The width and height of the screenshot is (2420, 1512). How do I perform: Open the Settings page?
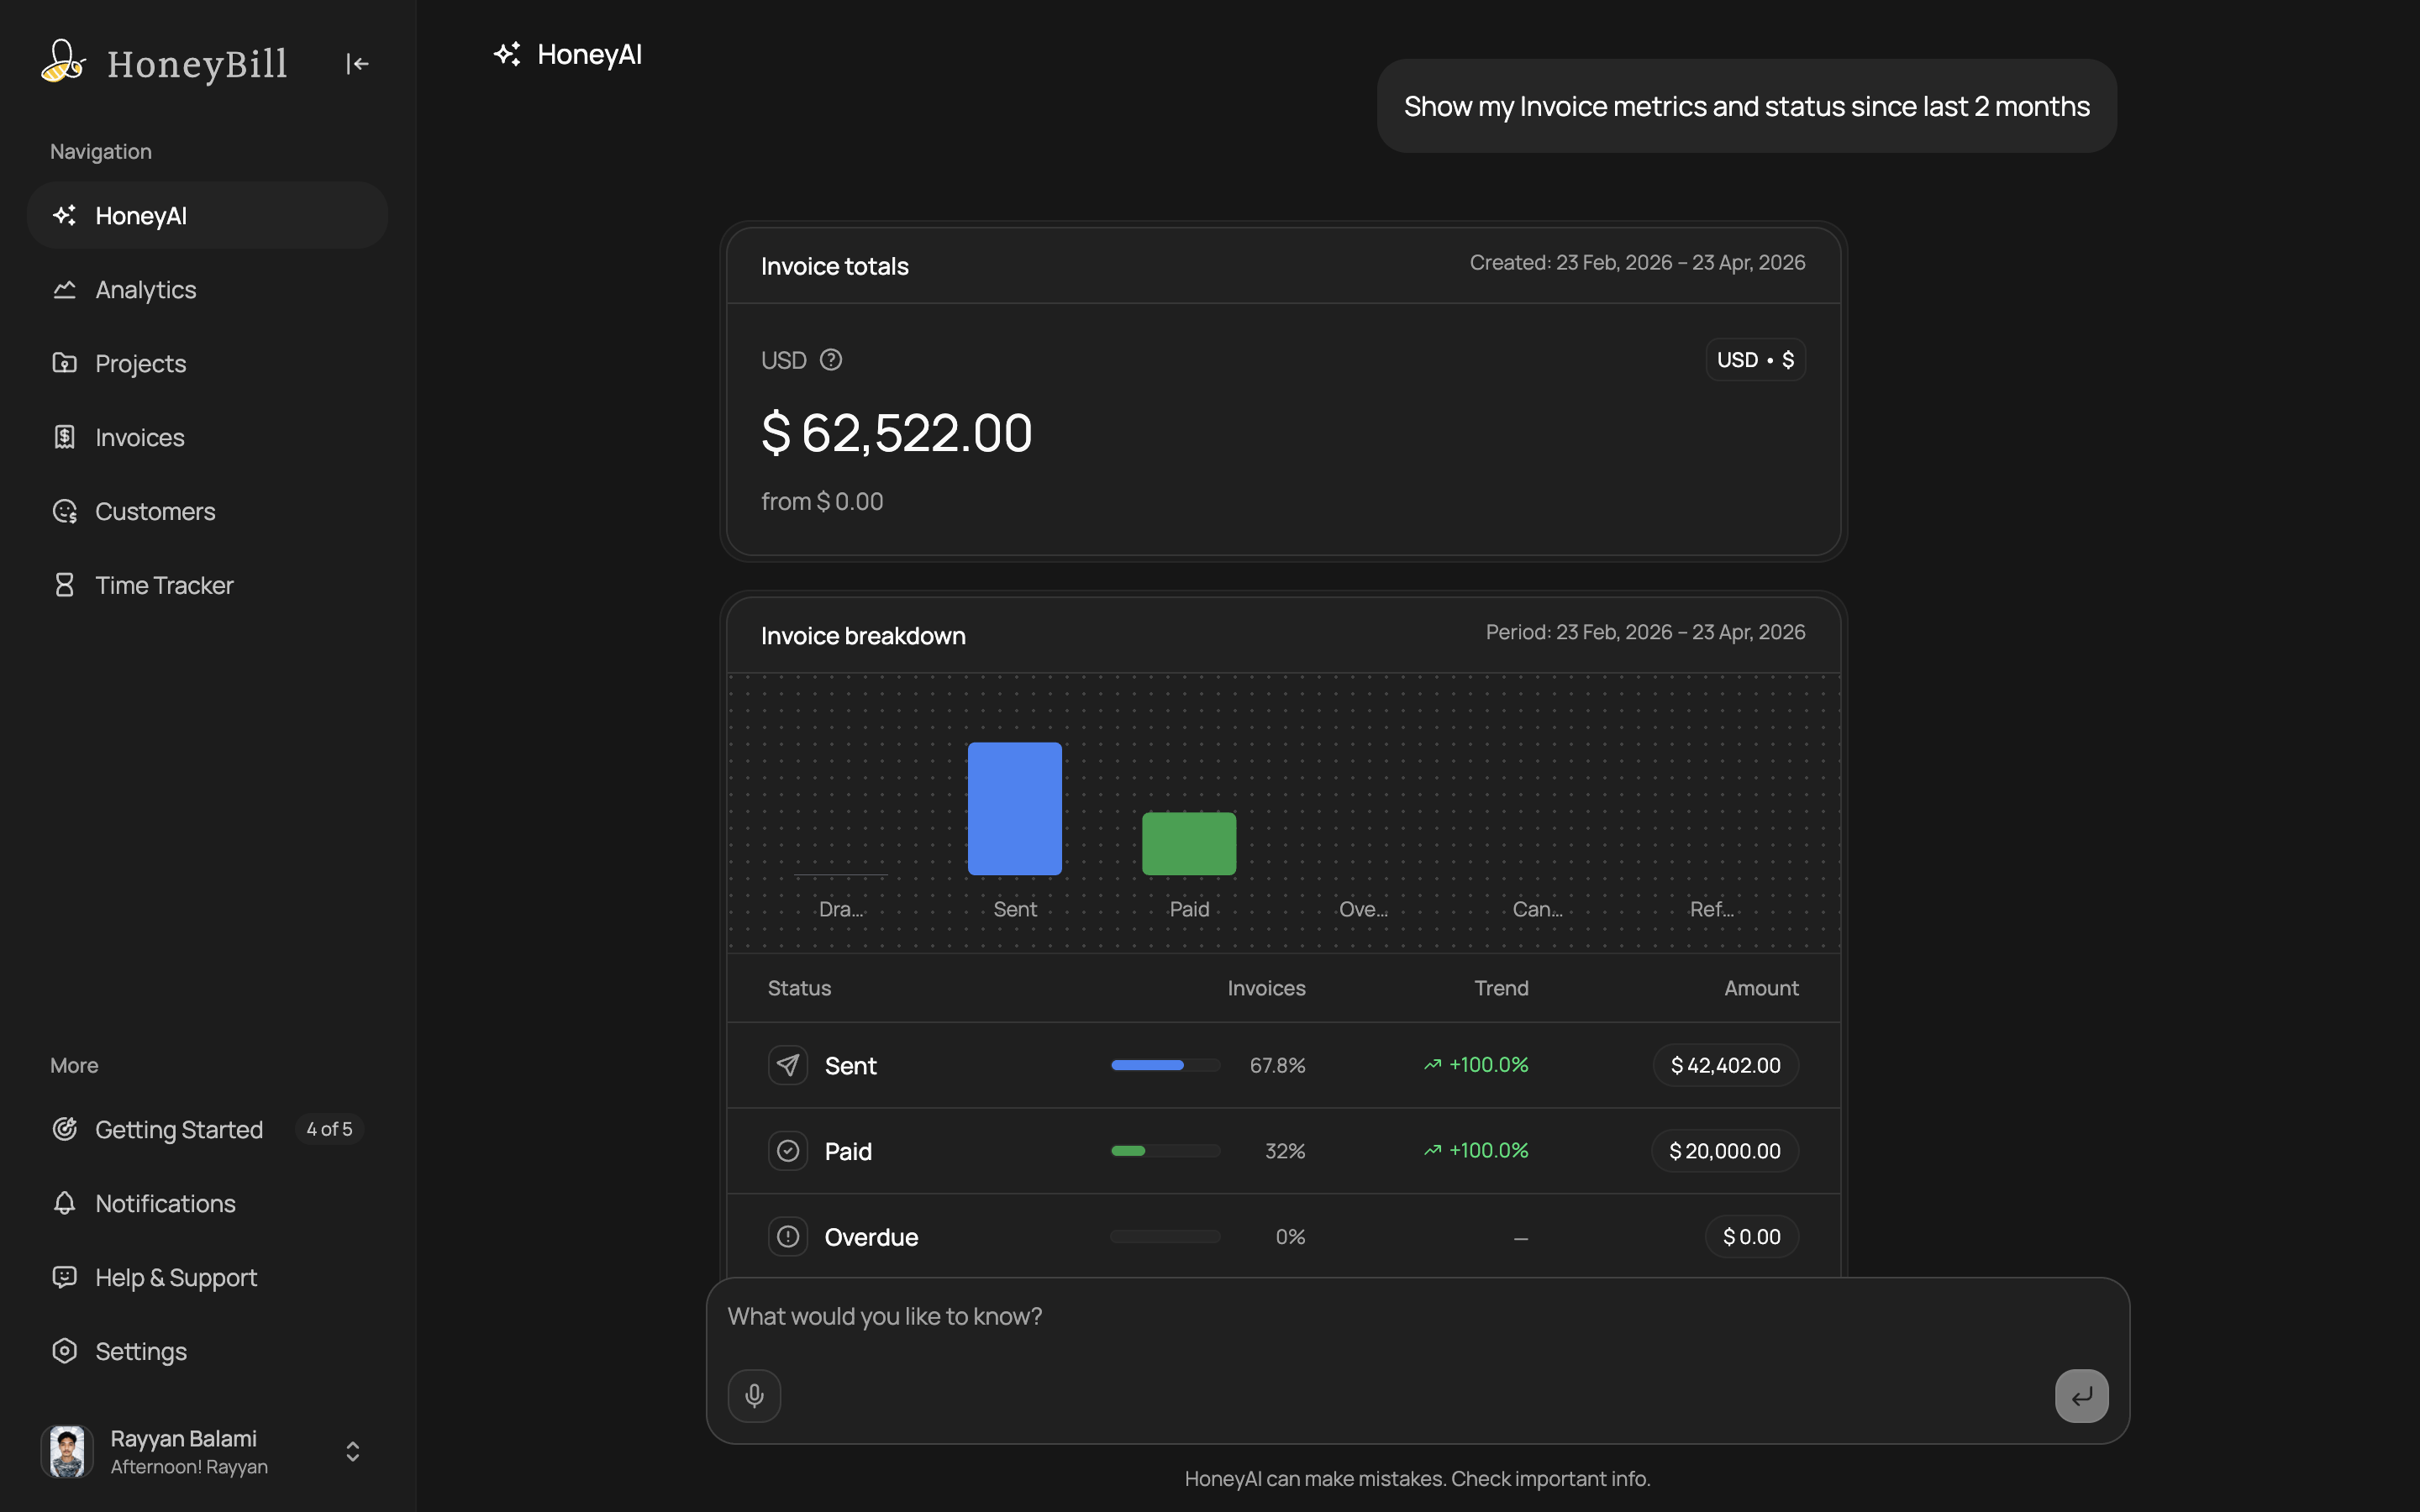[207, 1351]
